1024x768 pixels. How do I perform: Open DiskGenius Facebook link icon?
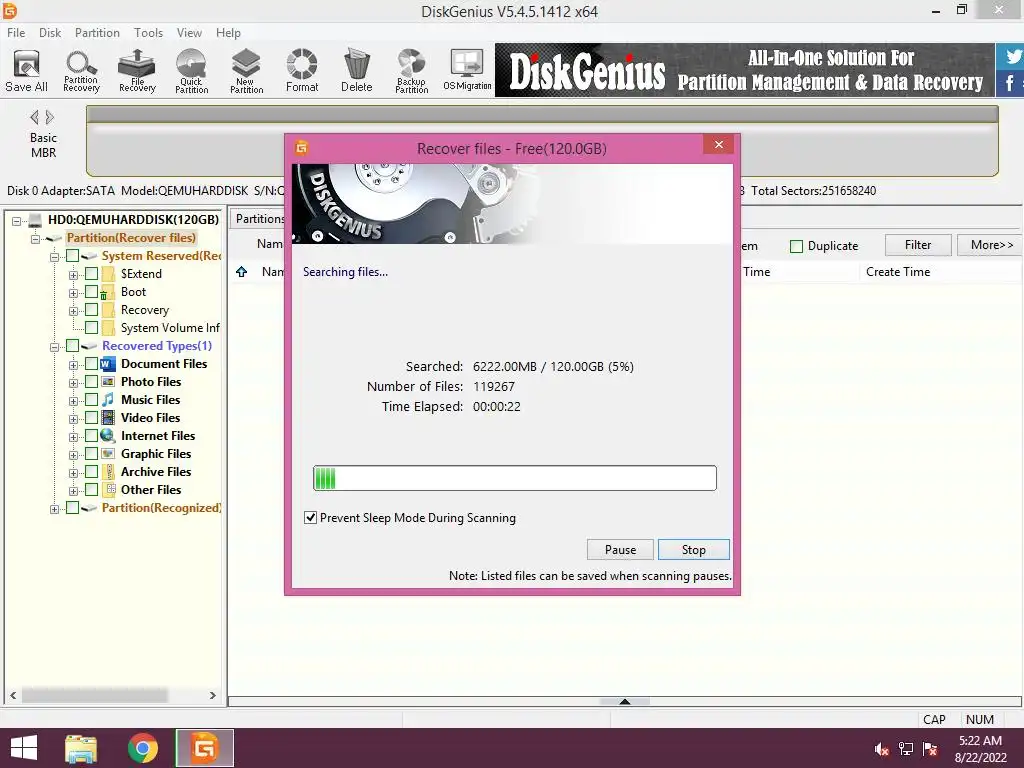(x=1011, y=83)
